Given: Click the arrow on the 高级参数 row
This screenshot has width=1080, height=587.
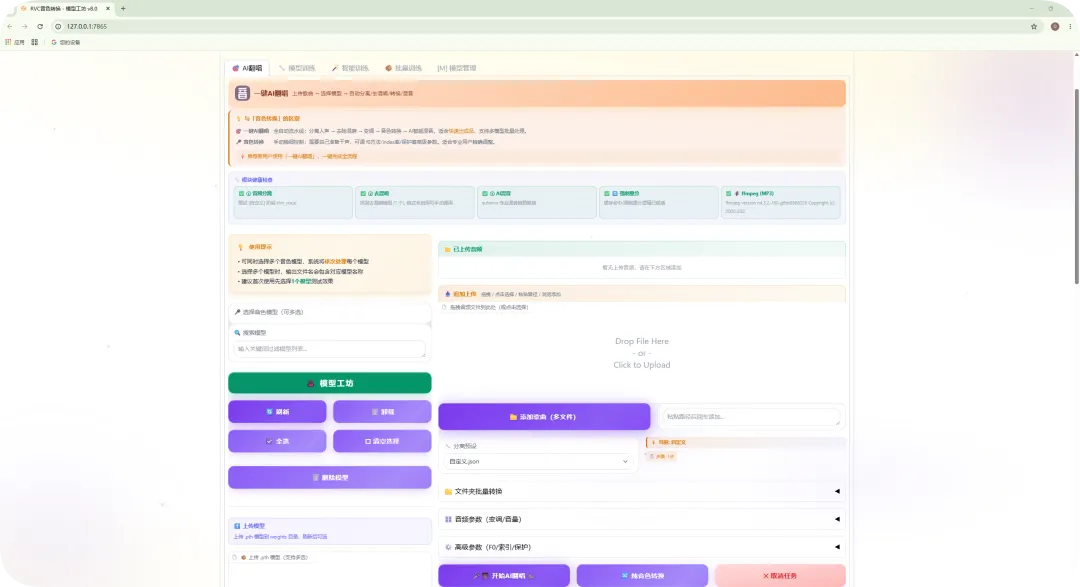Looking at the screenshot, I should coord(838,547).
